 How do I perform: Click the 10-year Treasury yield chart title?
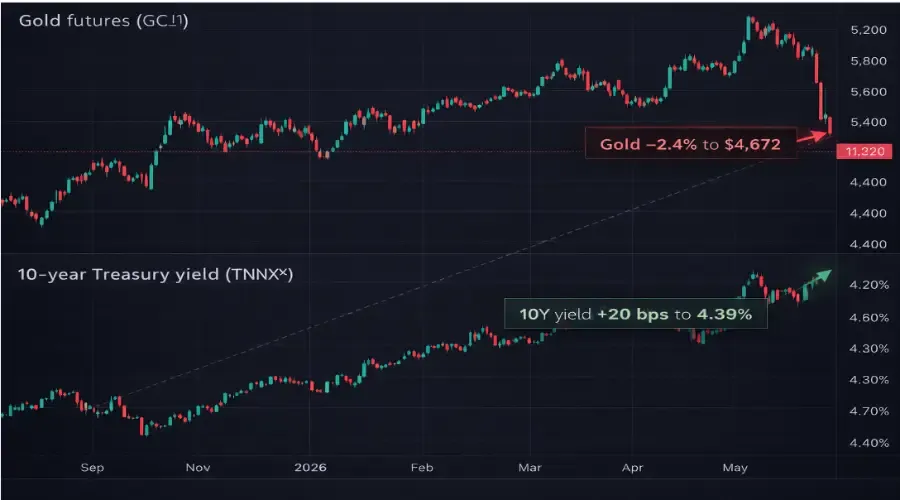(x=156, y=274)
